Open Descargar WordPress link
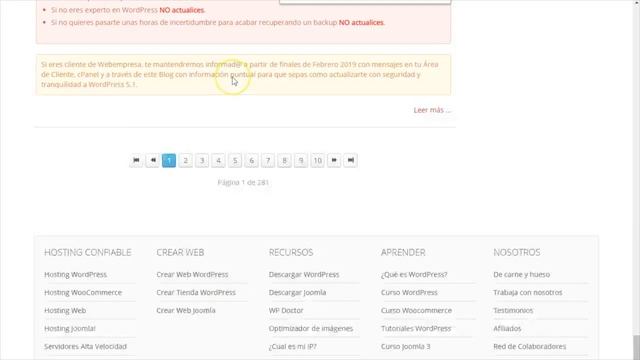Image resolution: width=640 pixels, height=360 pixels. coord(304,274)
